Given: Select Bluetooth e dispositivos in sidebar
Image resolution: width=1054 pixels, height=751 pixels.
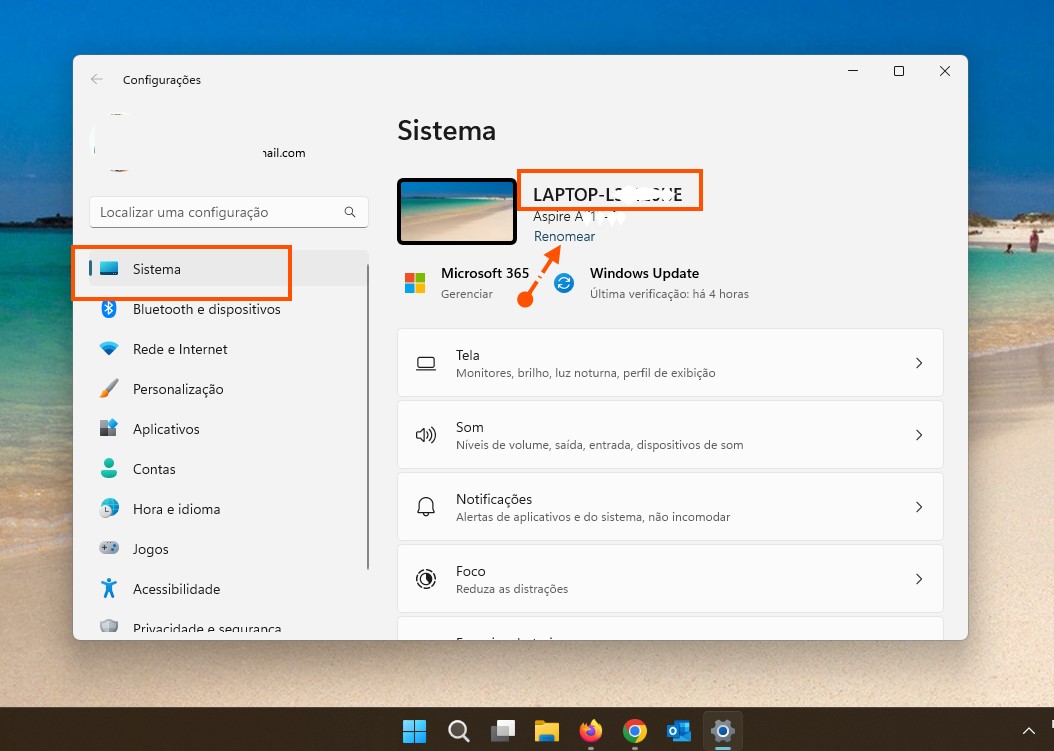Looking at the screenshot, I should coord(229,309).
